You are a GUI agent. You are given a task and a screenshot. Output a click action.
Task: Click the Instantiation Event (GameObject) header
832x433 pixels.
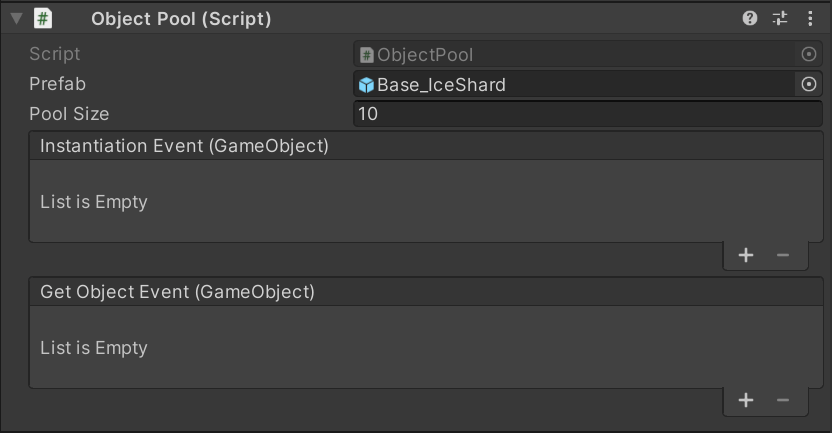tap(184, 146)
